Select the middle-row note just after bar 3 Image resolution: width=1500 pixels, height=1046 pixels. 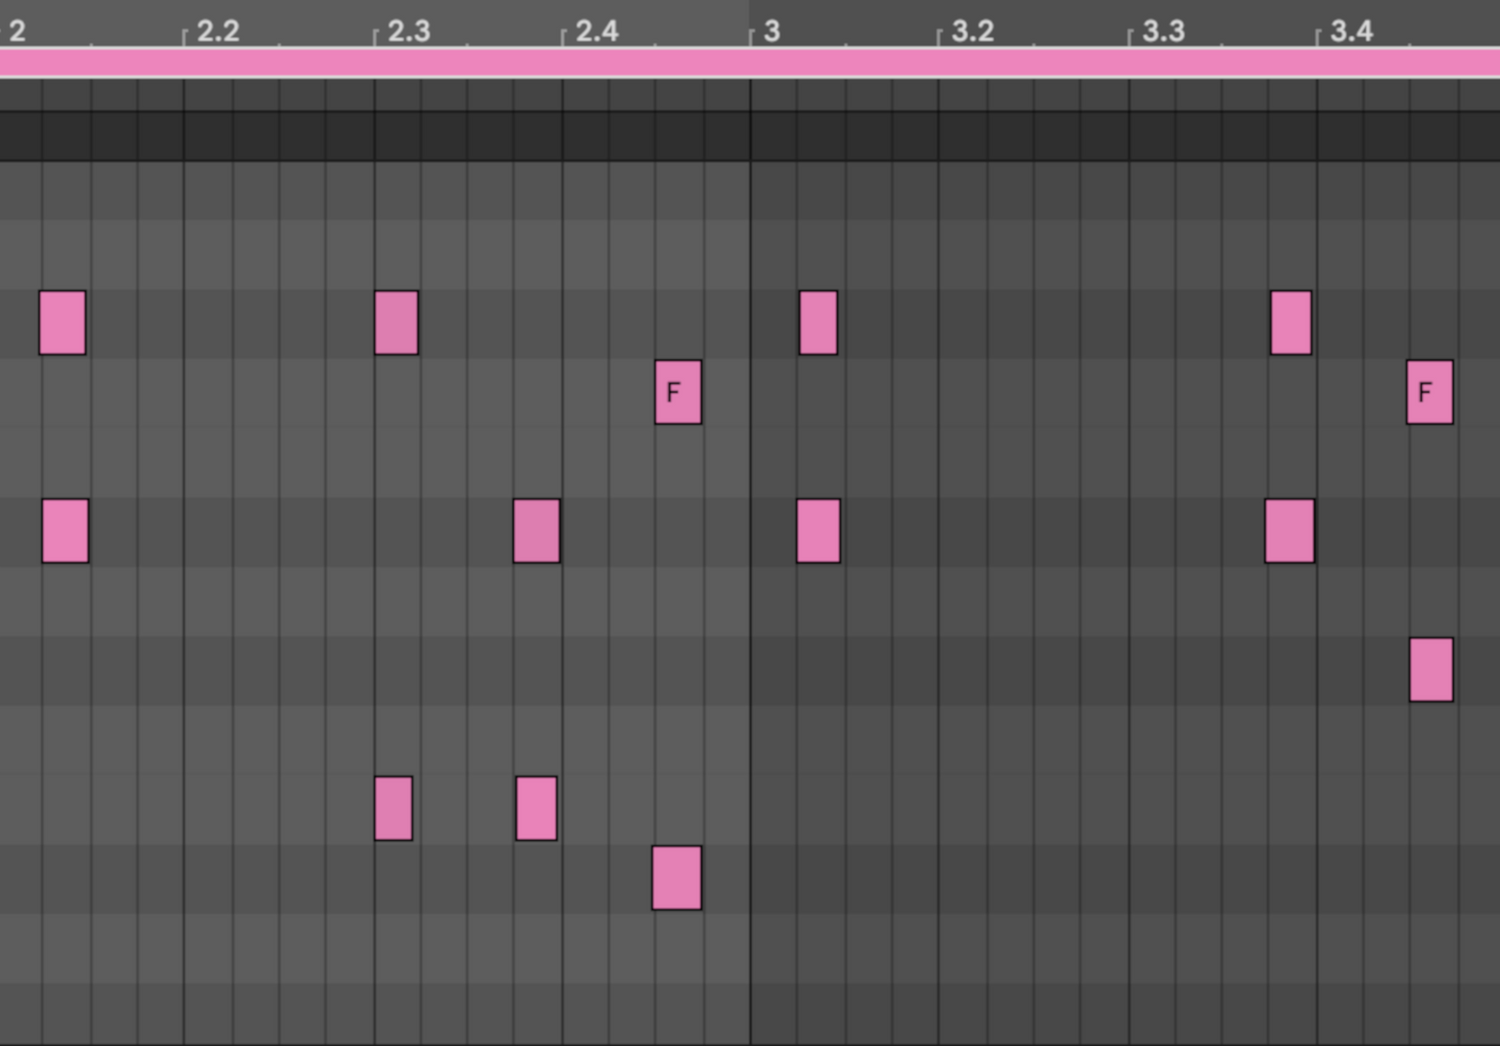pyautogui.click(x=818, y=531)
